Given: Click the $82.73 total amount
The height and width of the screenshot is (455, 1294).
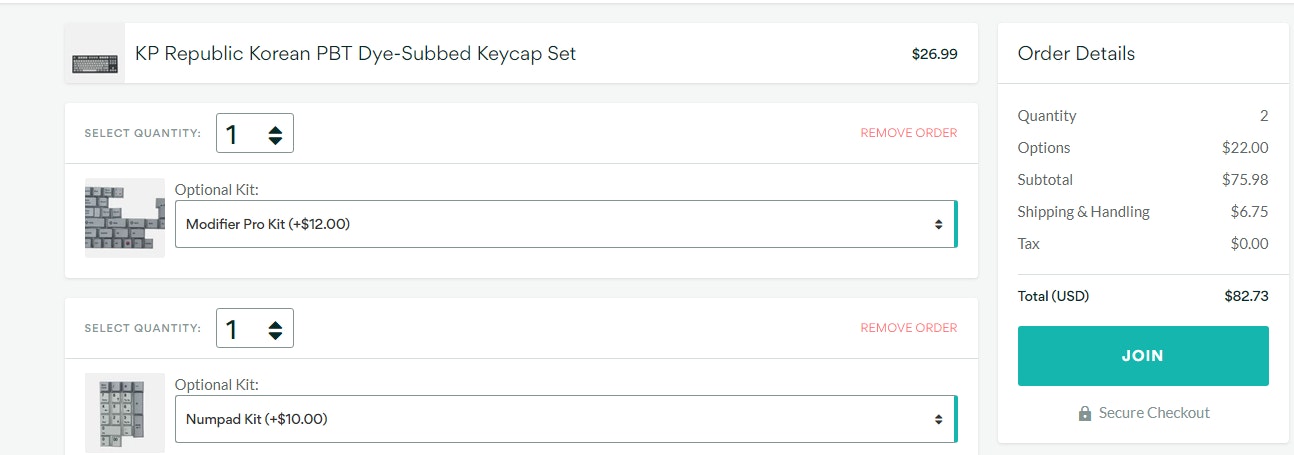Looking at the screenshot, I should click(1246, 296).
